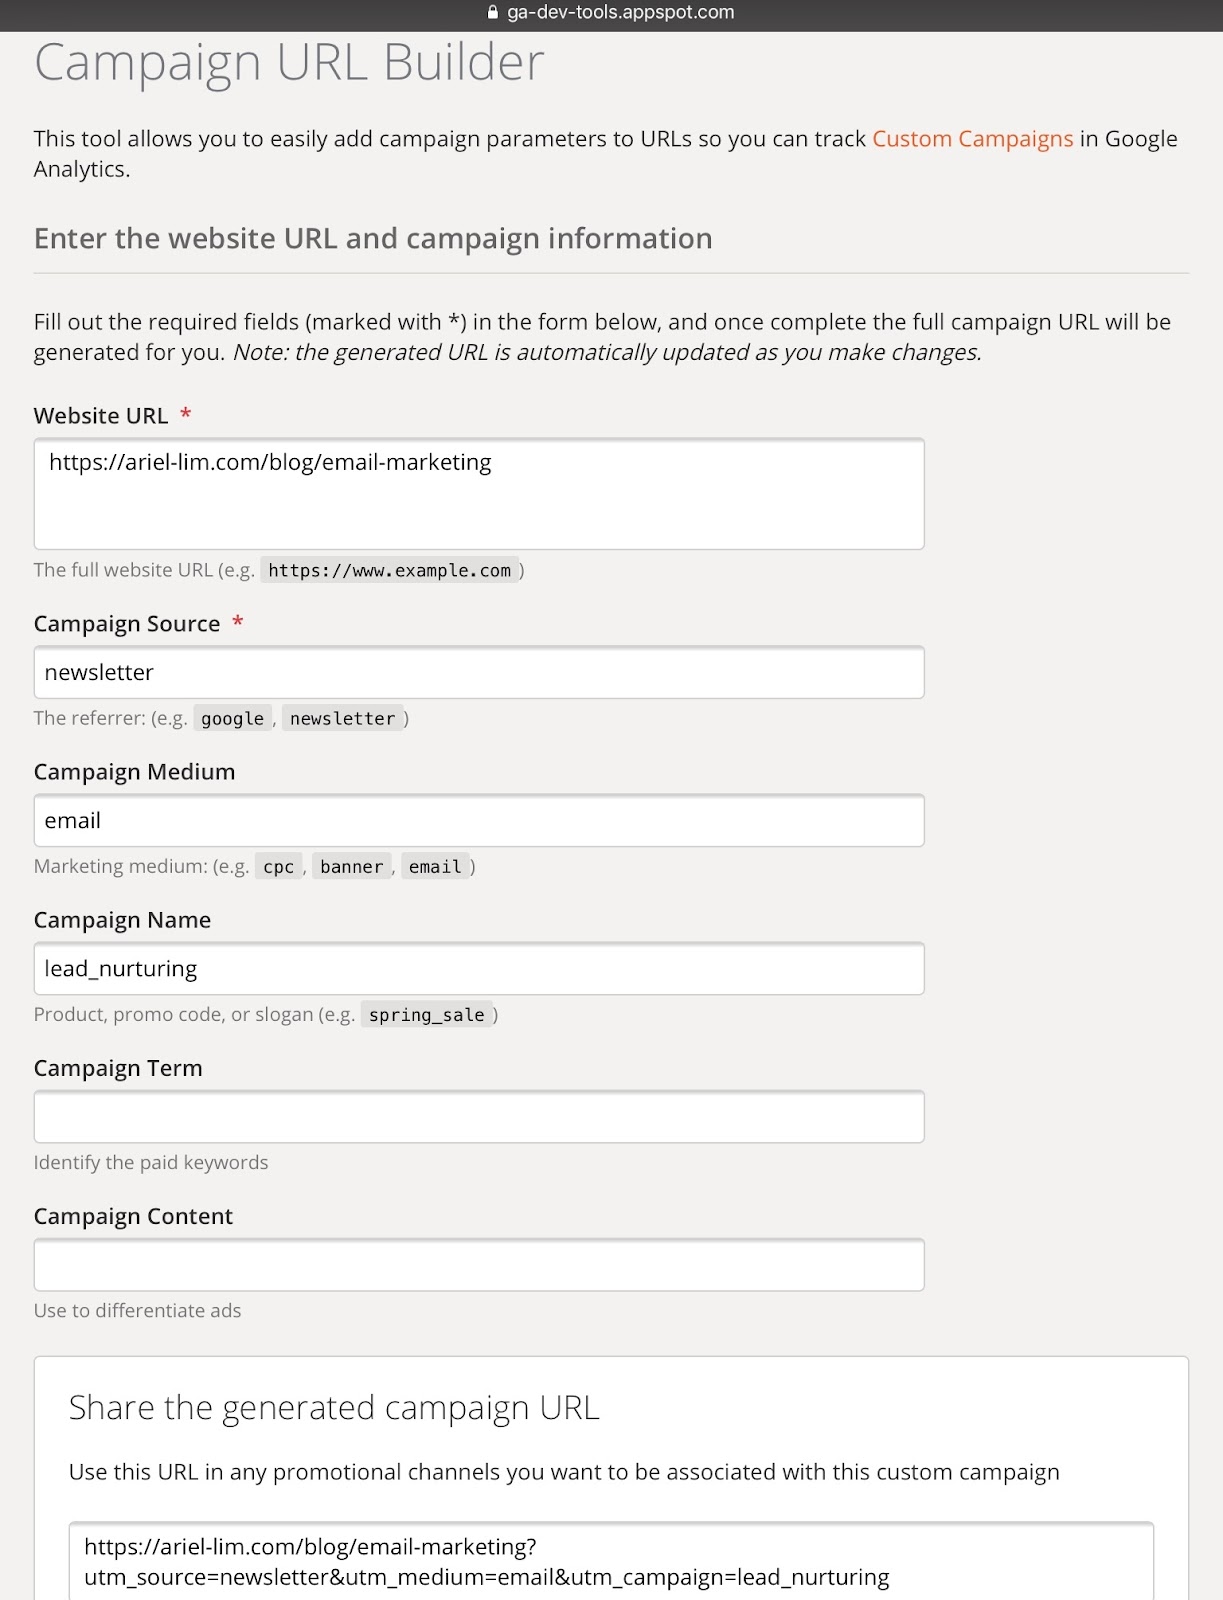The image size is (1223, 1600).
Task: Focus the Website URL text box
Action: coord(478,493)
